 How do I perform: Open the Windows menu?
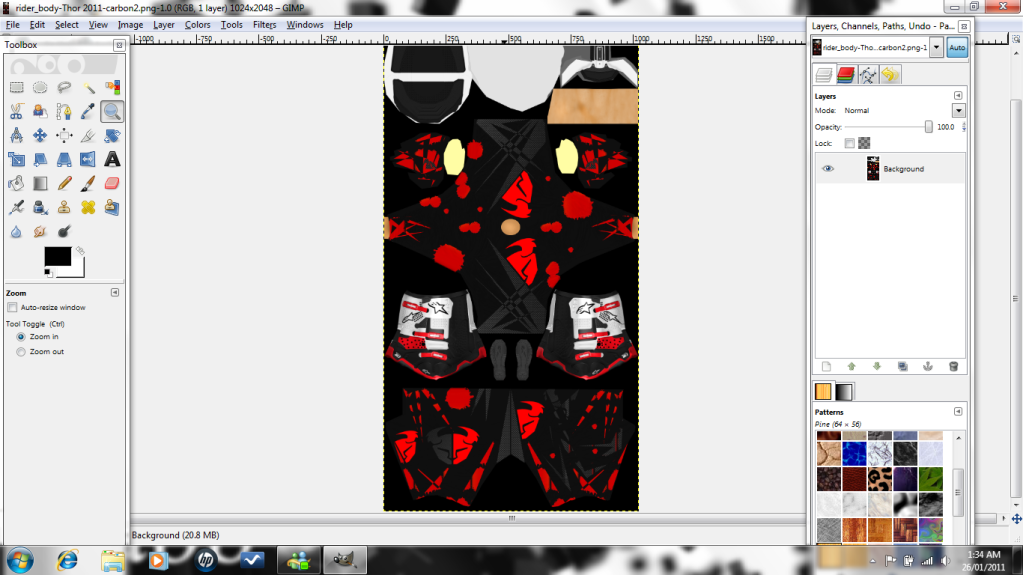pyautogui.click(x=305, y=25)
